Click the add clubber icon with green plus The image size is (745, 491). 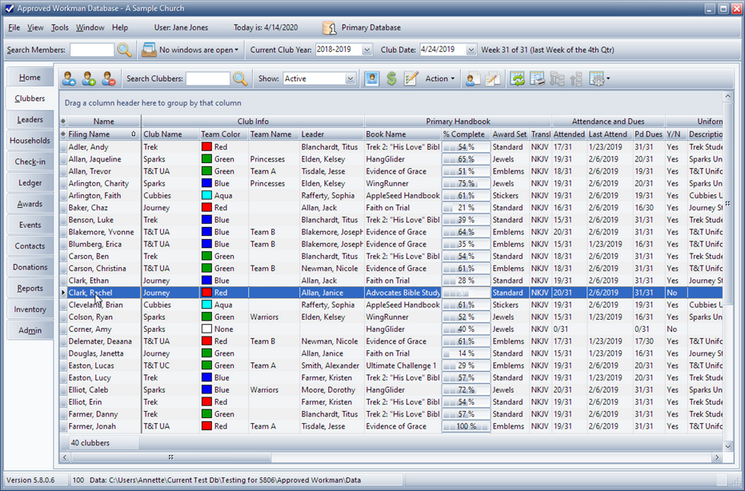pos(88,78)
